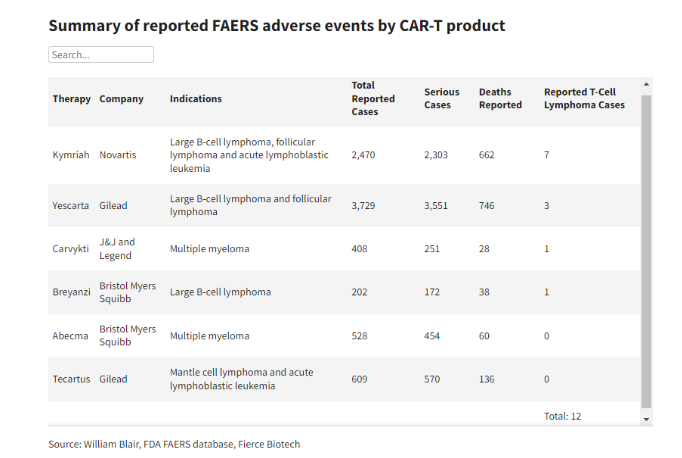The image size is (682, 458).
Task: Click the table title heading text
Action: coord(277,25)
